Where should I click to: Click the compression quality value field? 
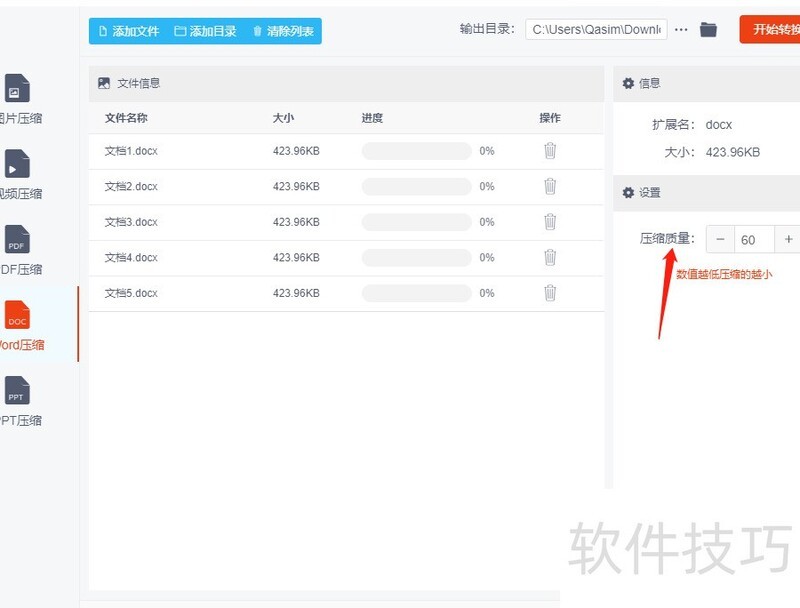pos(755,239)
